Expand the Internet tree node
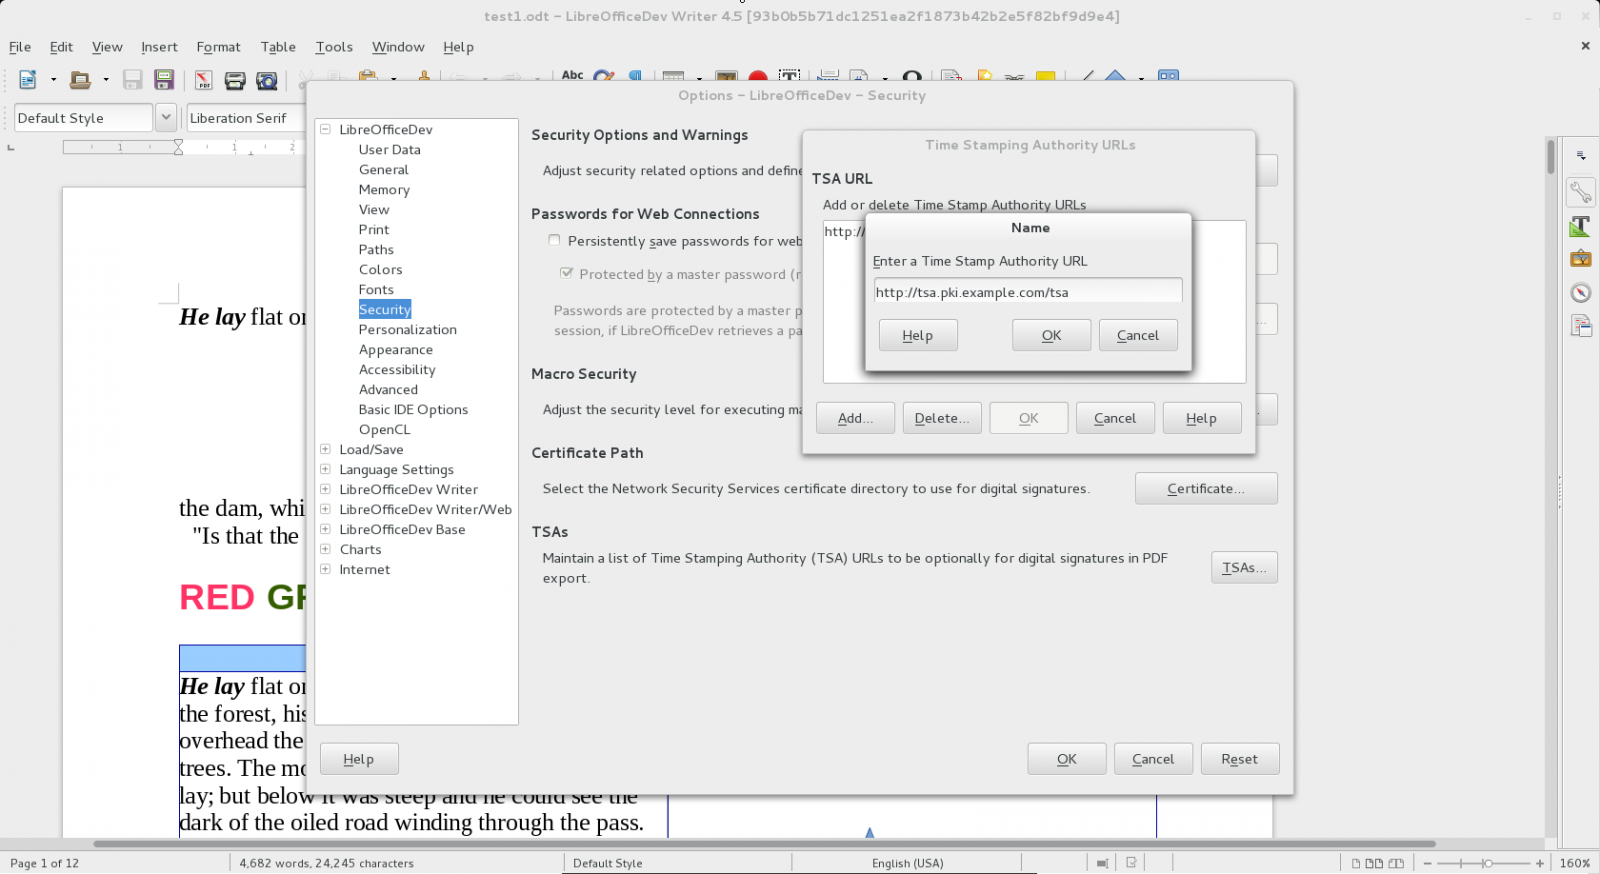 tap(325, 569)
